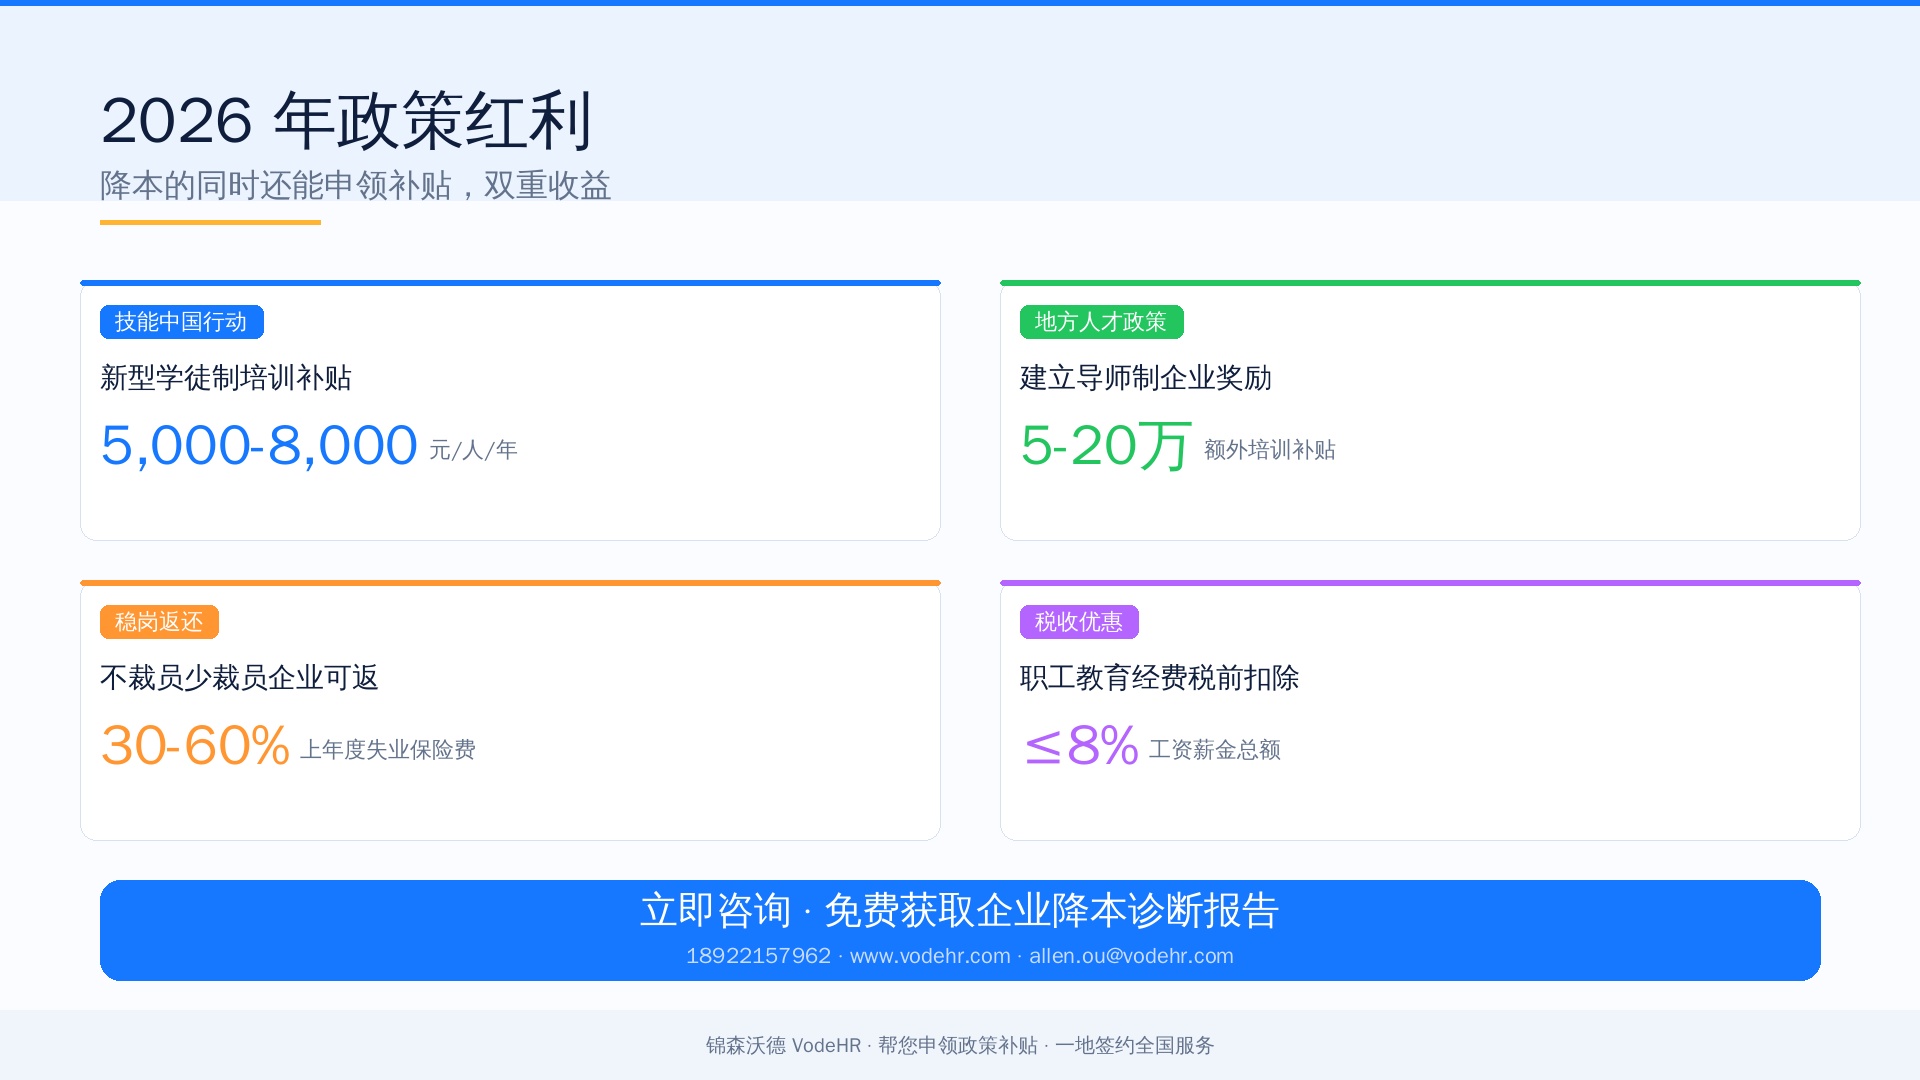This screenshot has width=1920, height=1080.
Task: Click the 5,000-8,000 subsidy amount
Action: click(x=259, y=445)
